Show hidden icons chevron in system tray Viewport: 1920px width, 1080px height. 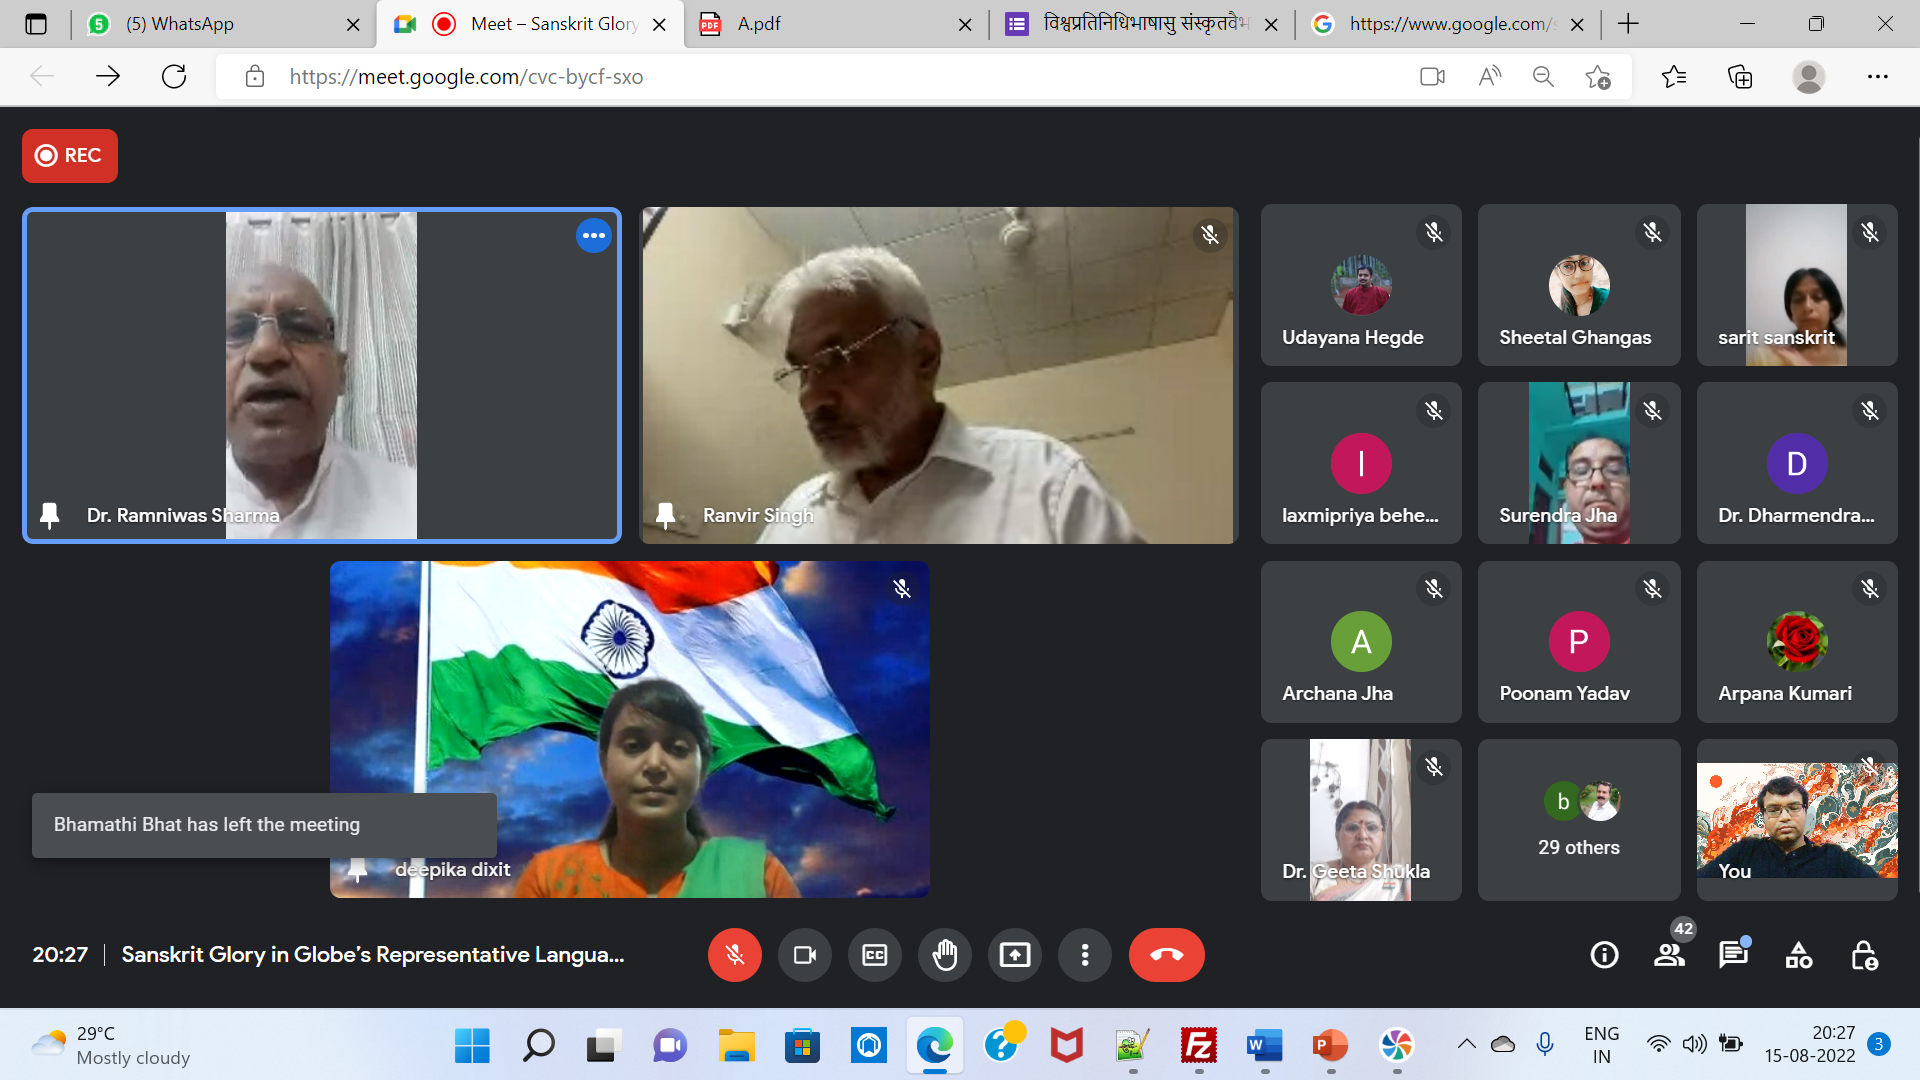(x=1466, y=1044)
